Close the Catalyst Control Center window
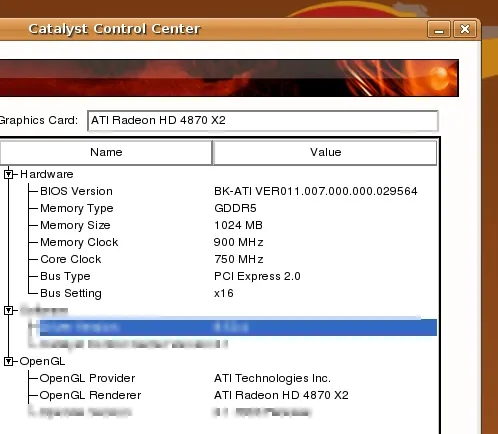 (465, 29)
